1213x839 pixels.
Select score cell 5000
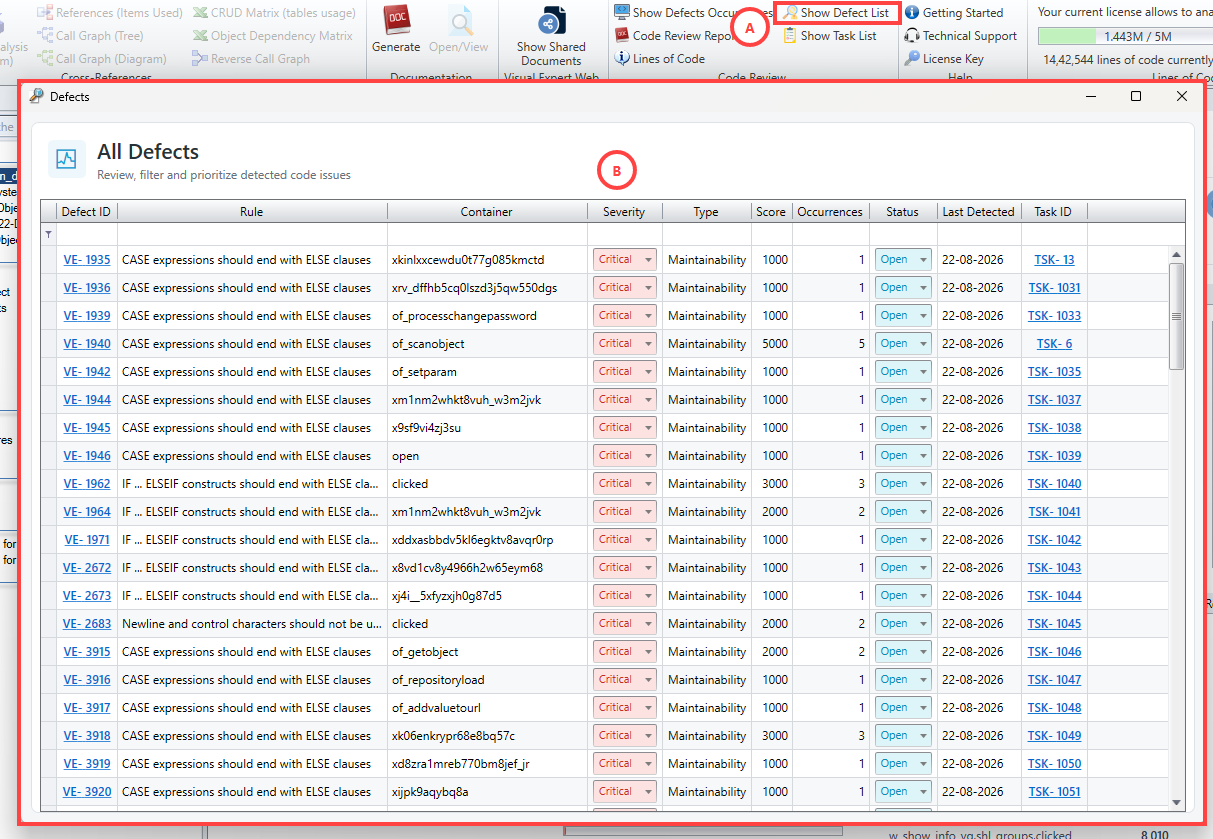point(771,344)
